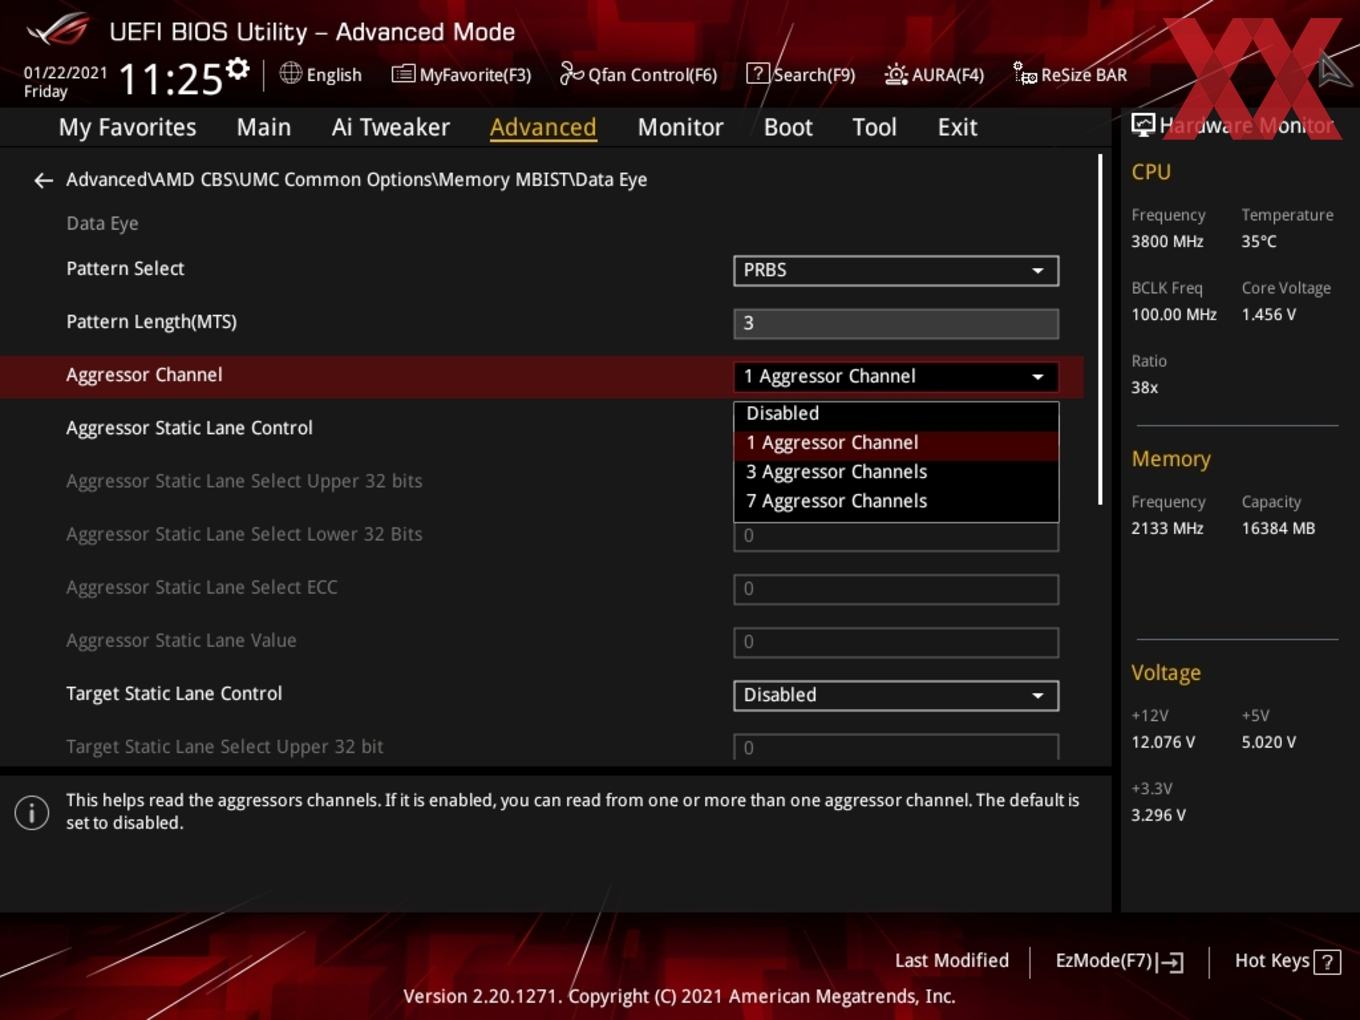This screenshot has height=1020, width=1360.
Task: Click the Data Eye heading
Action: tap(102, 223)
